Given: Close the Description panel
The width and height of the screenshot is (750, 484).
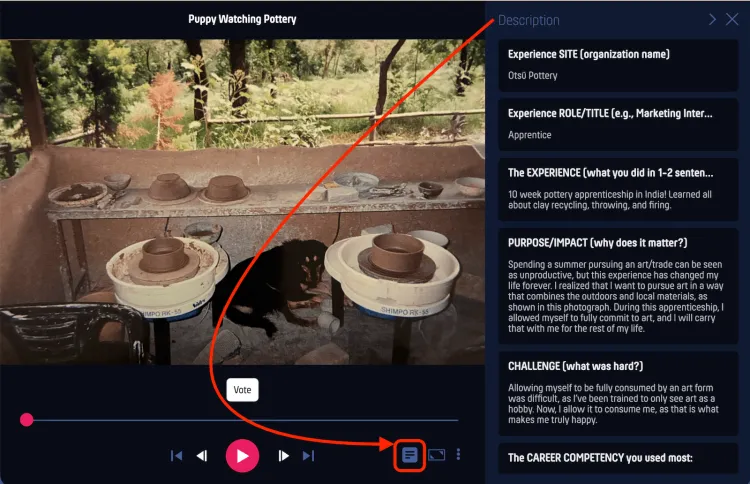Looking at the screenshot, I should click(x=732, y=19).
